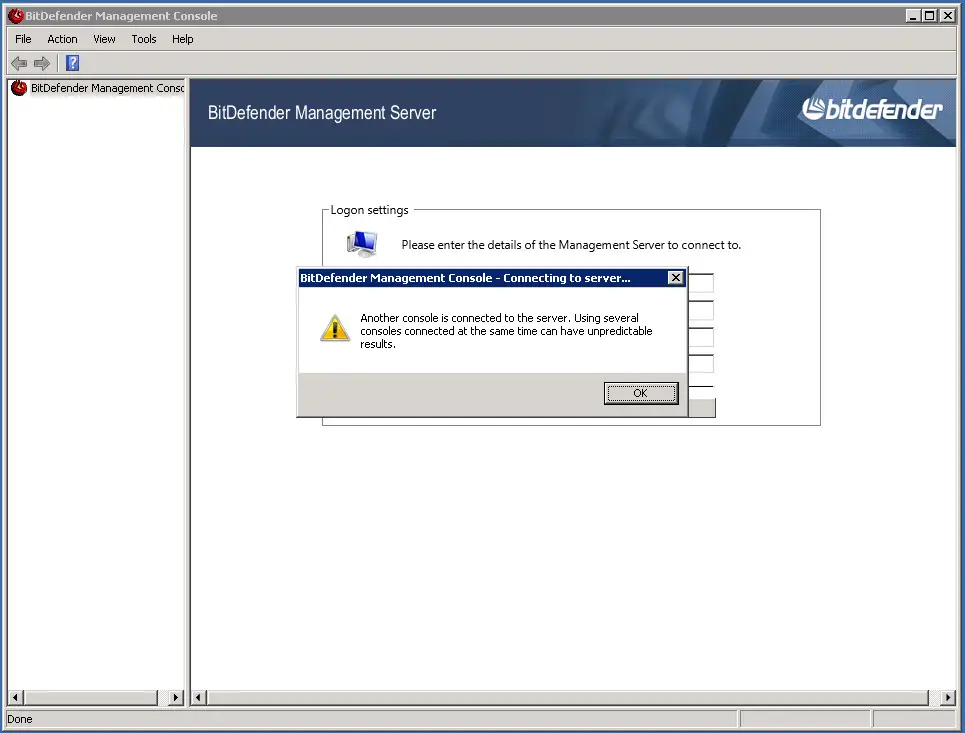Open the File menu
Image resolution: width=965 pixels, height=733 pixels.
pos(23,39)
